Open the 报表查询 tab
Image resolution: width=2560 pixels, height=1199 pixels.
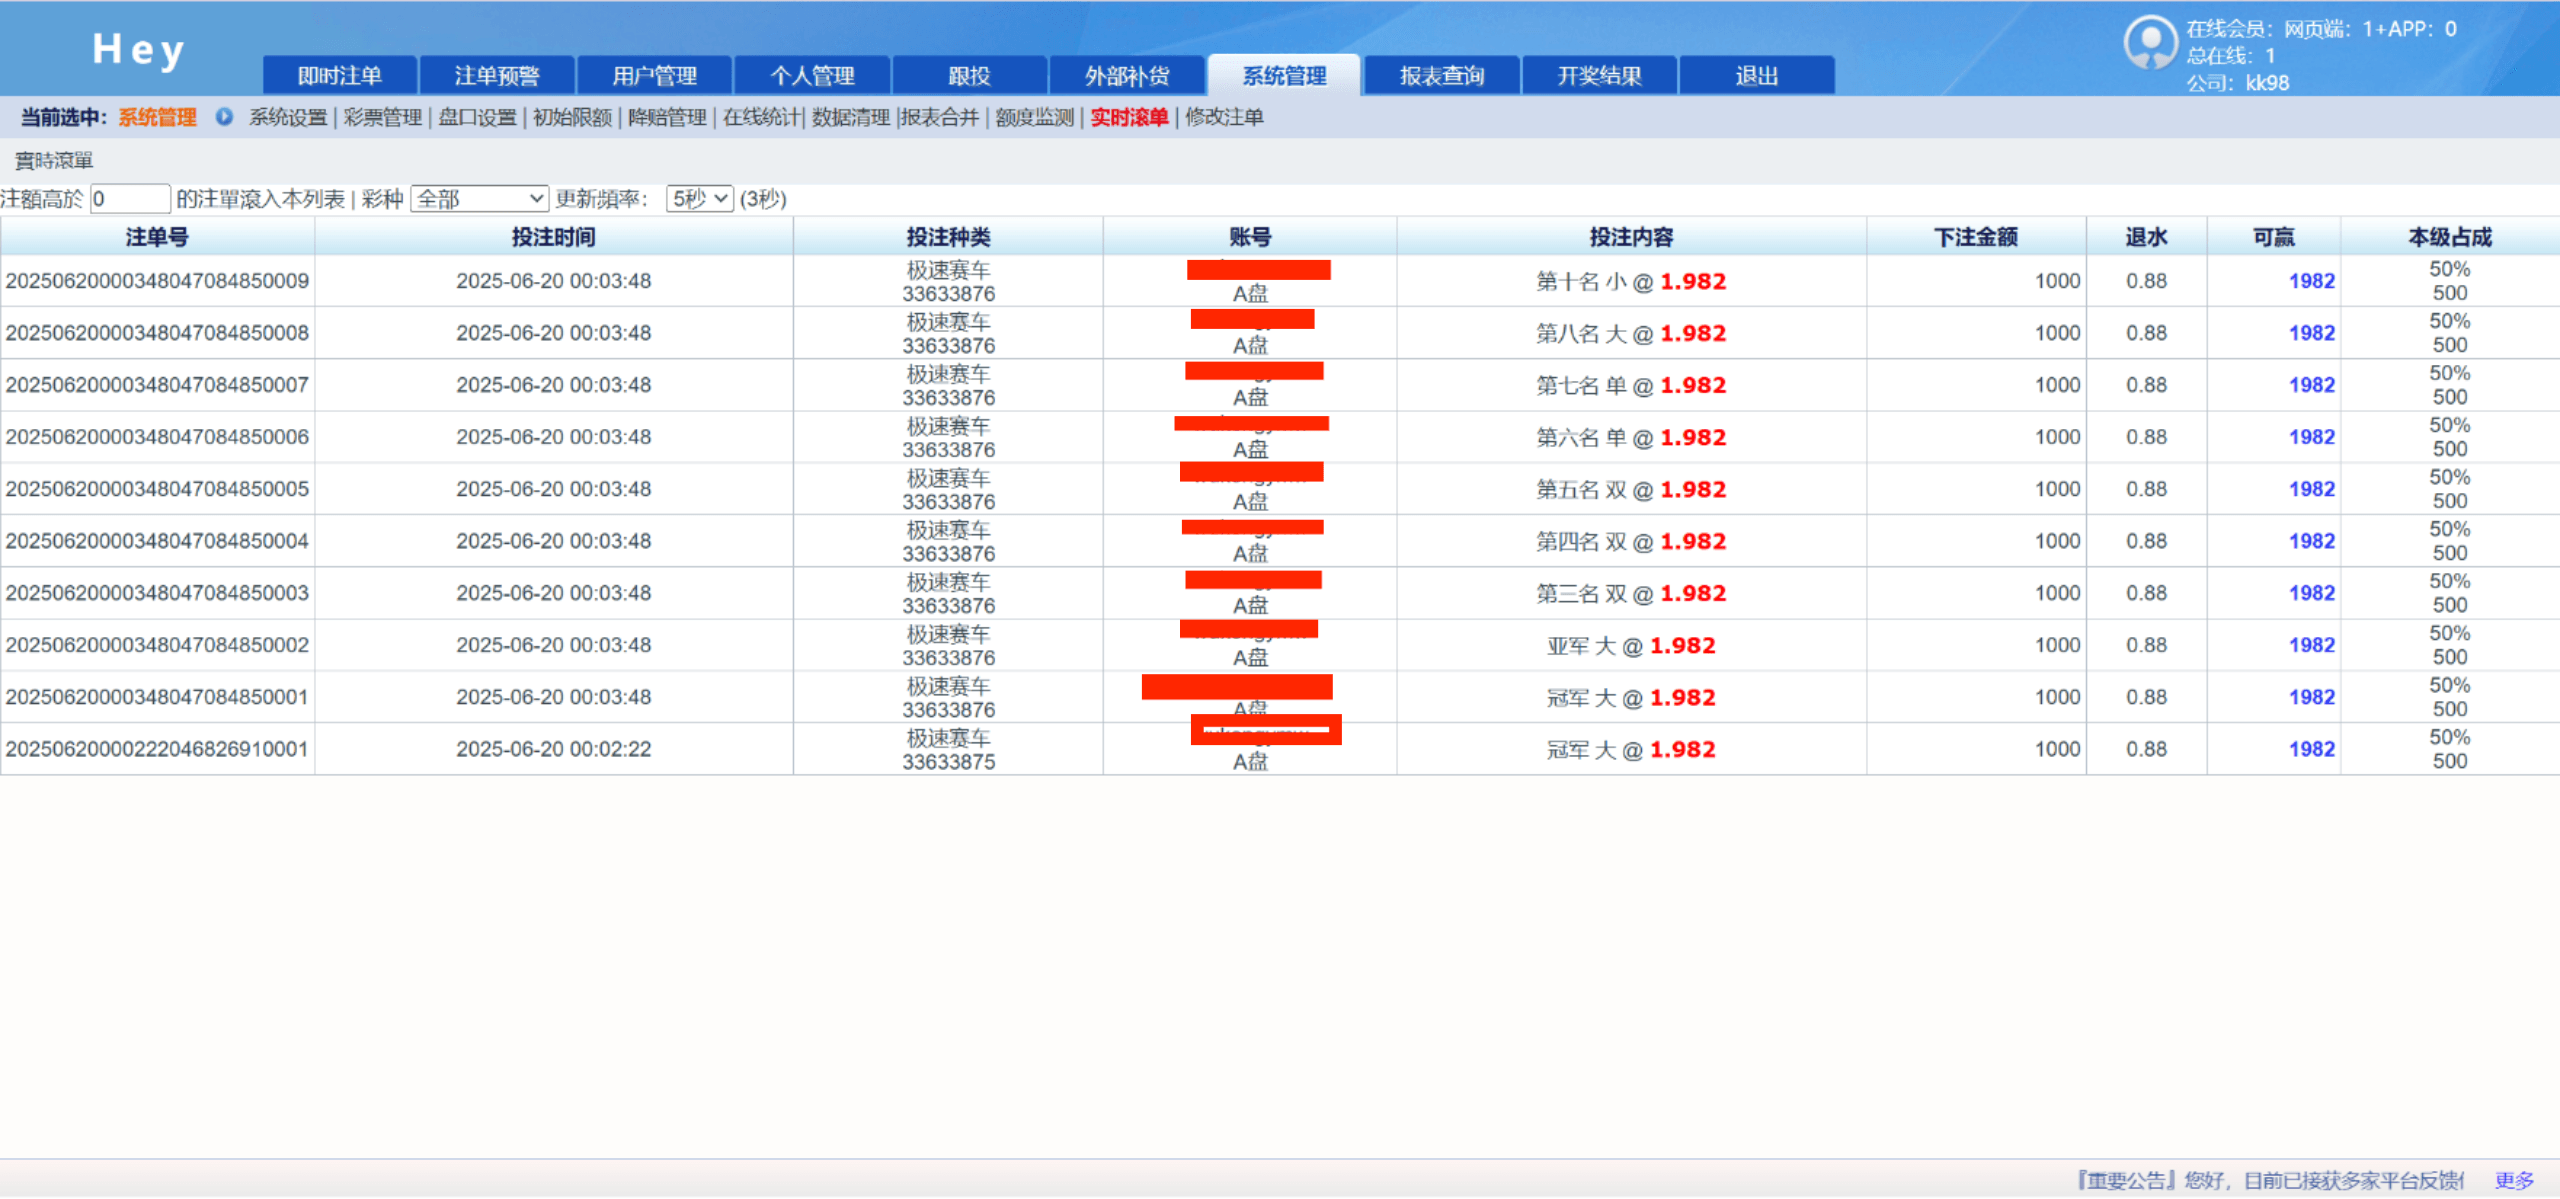(x=1441, y=76)
